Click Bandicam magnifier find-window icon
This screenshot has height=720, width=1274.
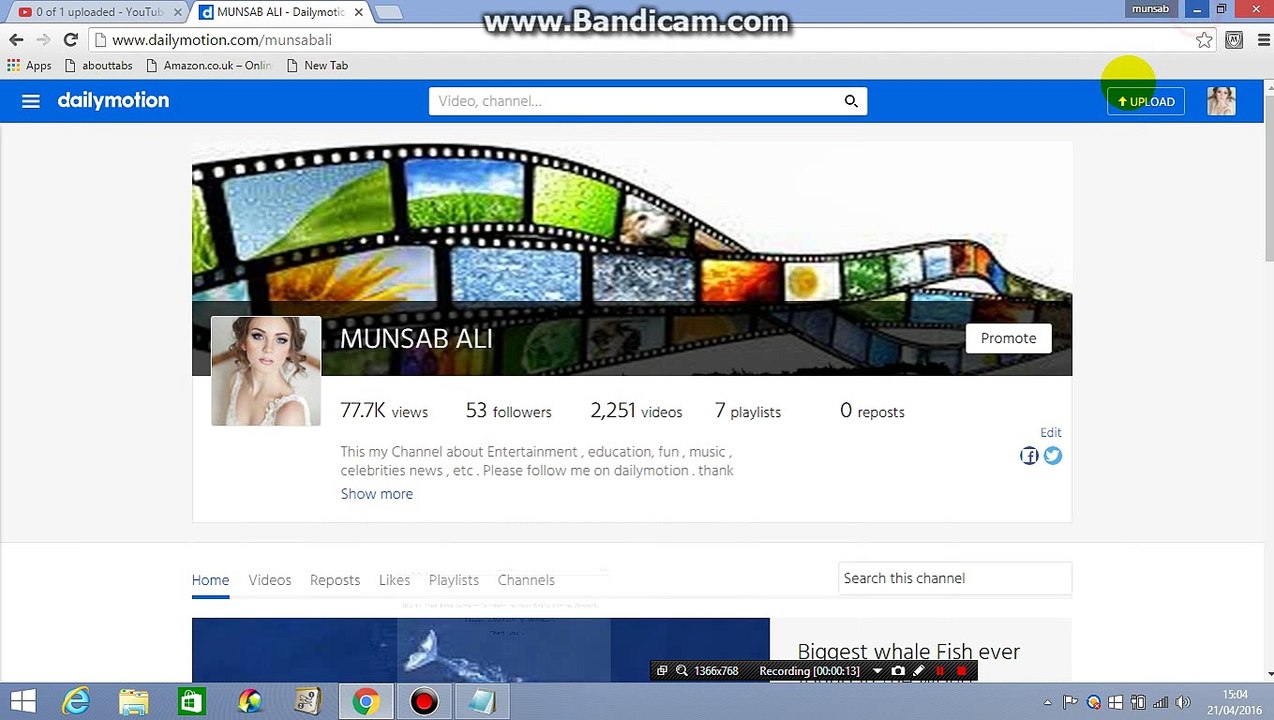click(x=682, y=671)
